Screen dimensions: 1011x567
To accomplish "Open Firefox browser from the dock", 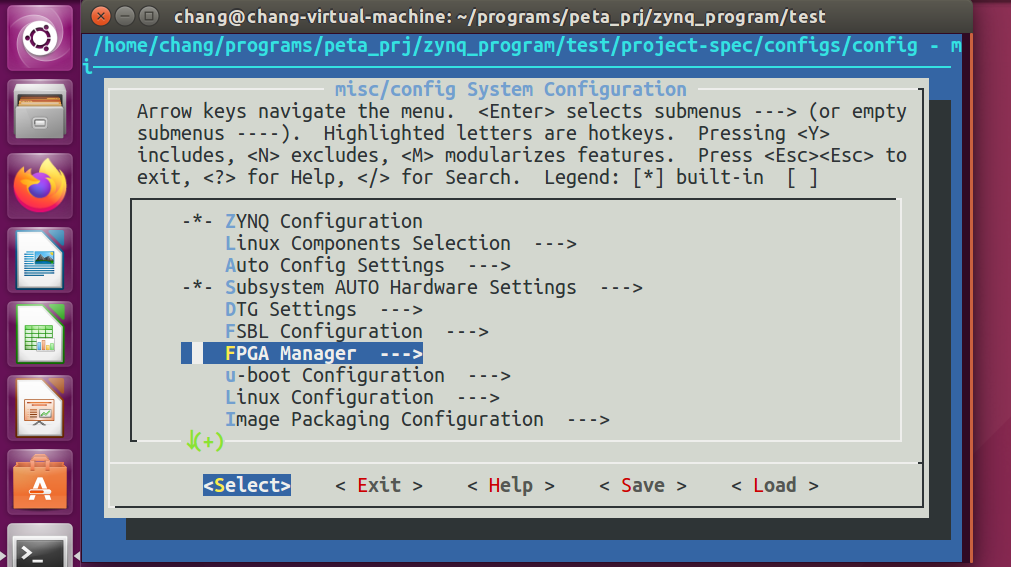I will [x=40, y=186].
